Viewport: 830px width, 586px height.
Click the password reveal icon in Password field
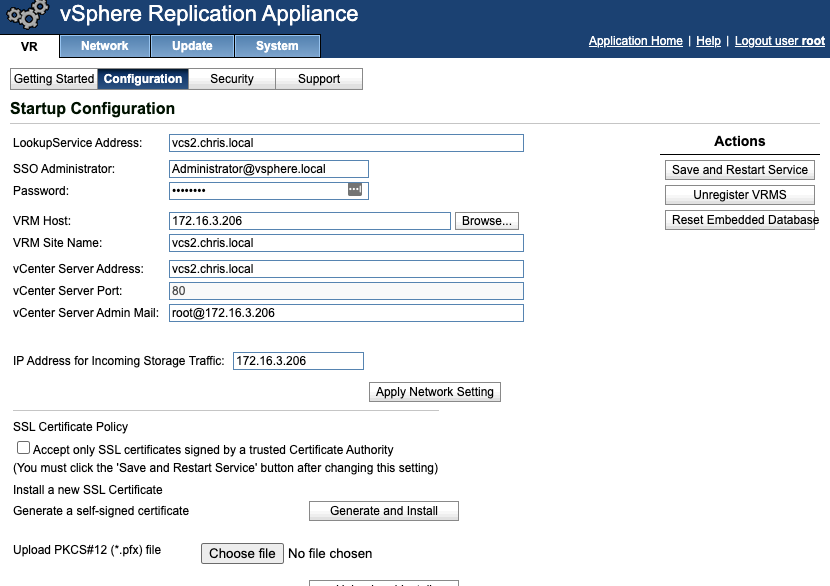(355, 190)
